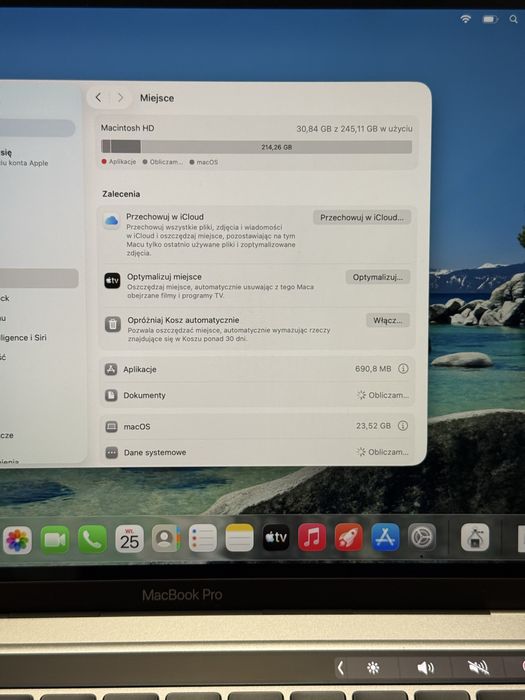The image size is (525, 700).
Task: Click the trash icon beside Opróżniaj Kosz
Action: tap(112, 324)
